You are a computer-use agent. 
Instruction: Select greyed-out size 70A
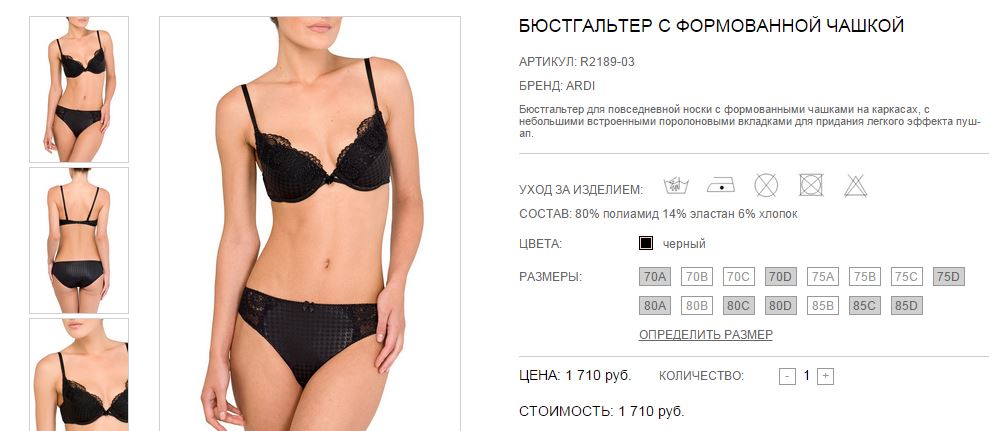pyautogui.click(x=654, y=277)
